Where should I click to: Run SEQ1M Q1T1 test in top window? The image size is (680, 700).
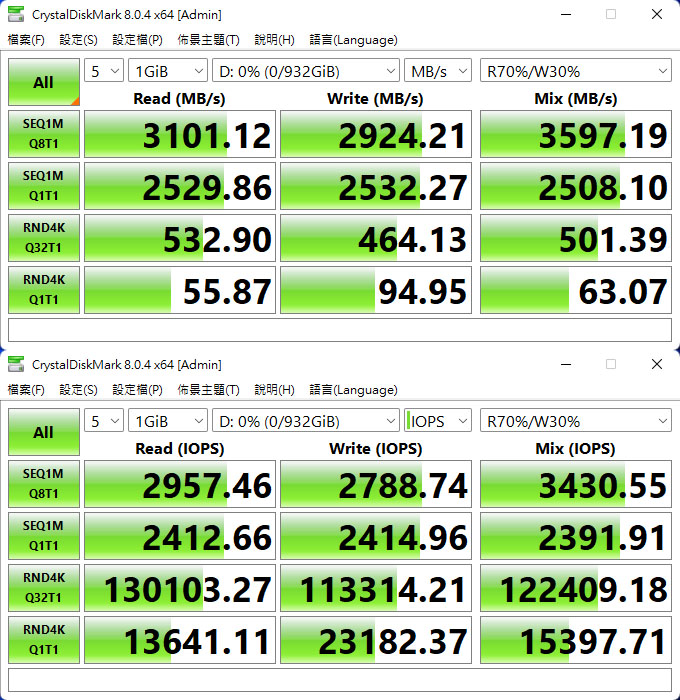pyautogui.click(x=44, y=186)
